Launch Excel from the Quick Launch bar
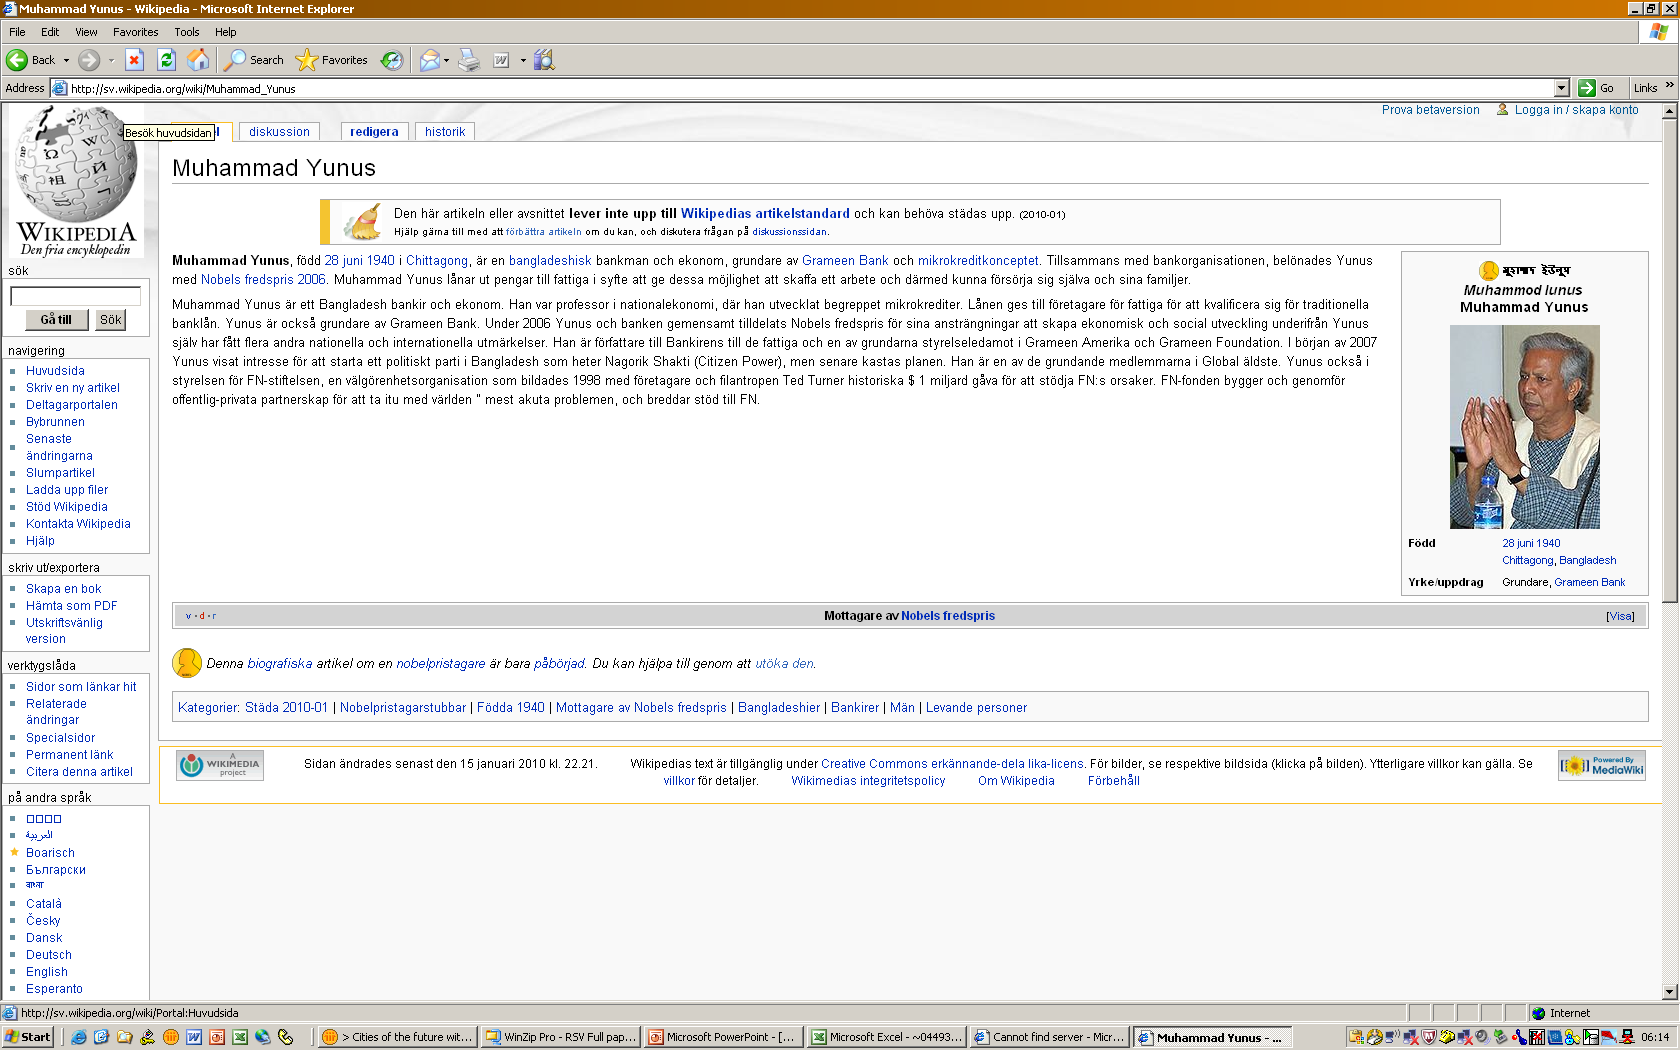The width and height of the screenshot is (1680, 1050). pos(240,1037)
